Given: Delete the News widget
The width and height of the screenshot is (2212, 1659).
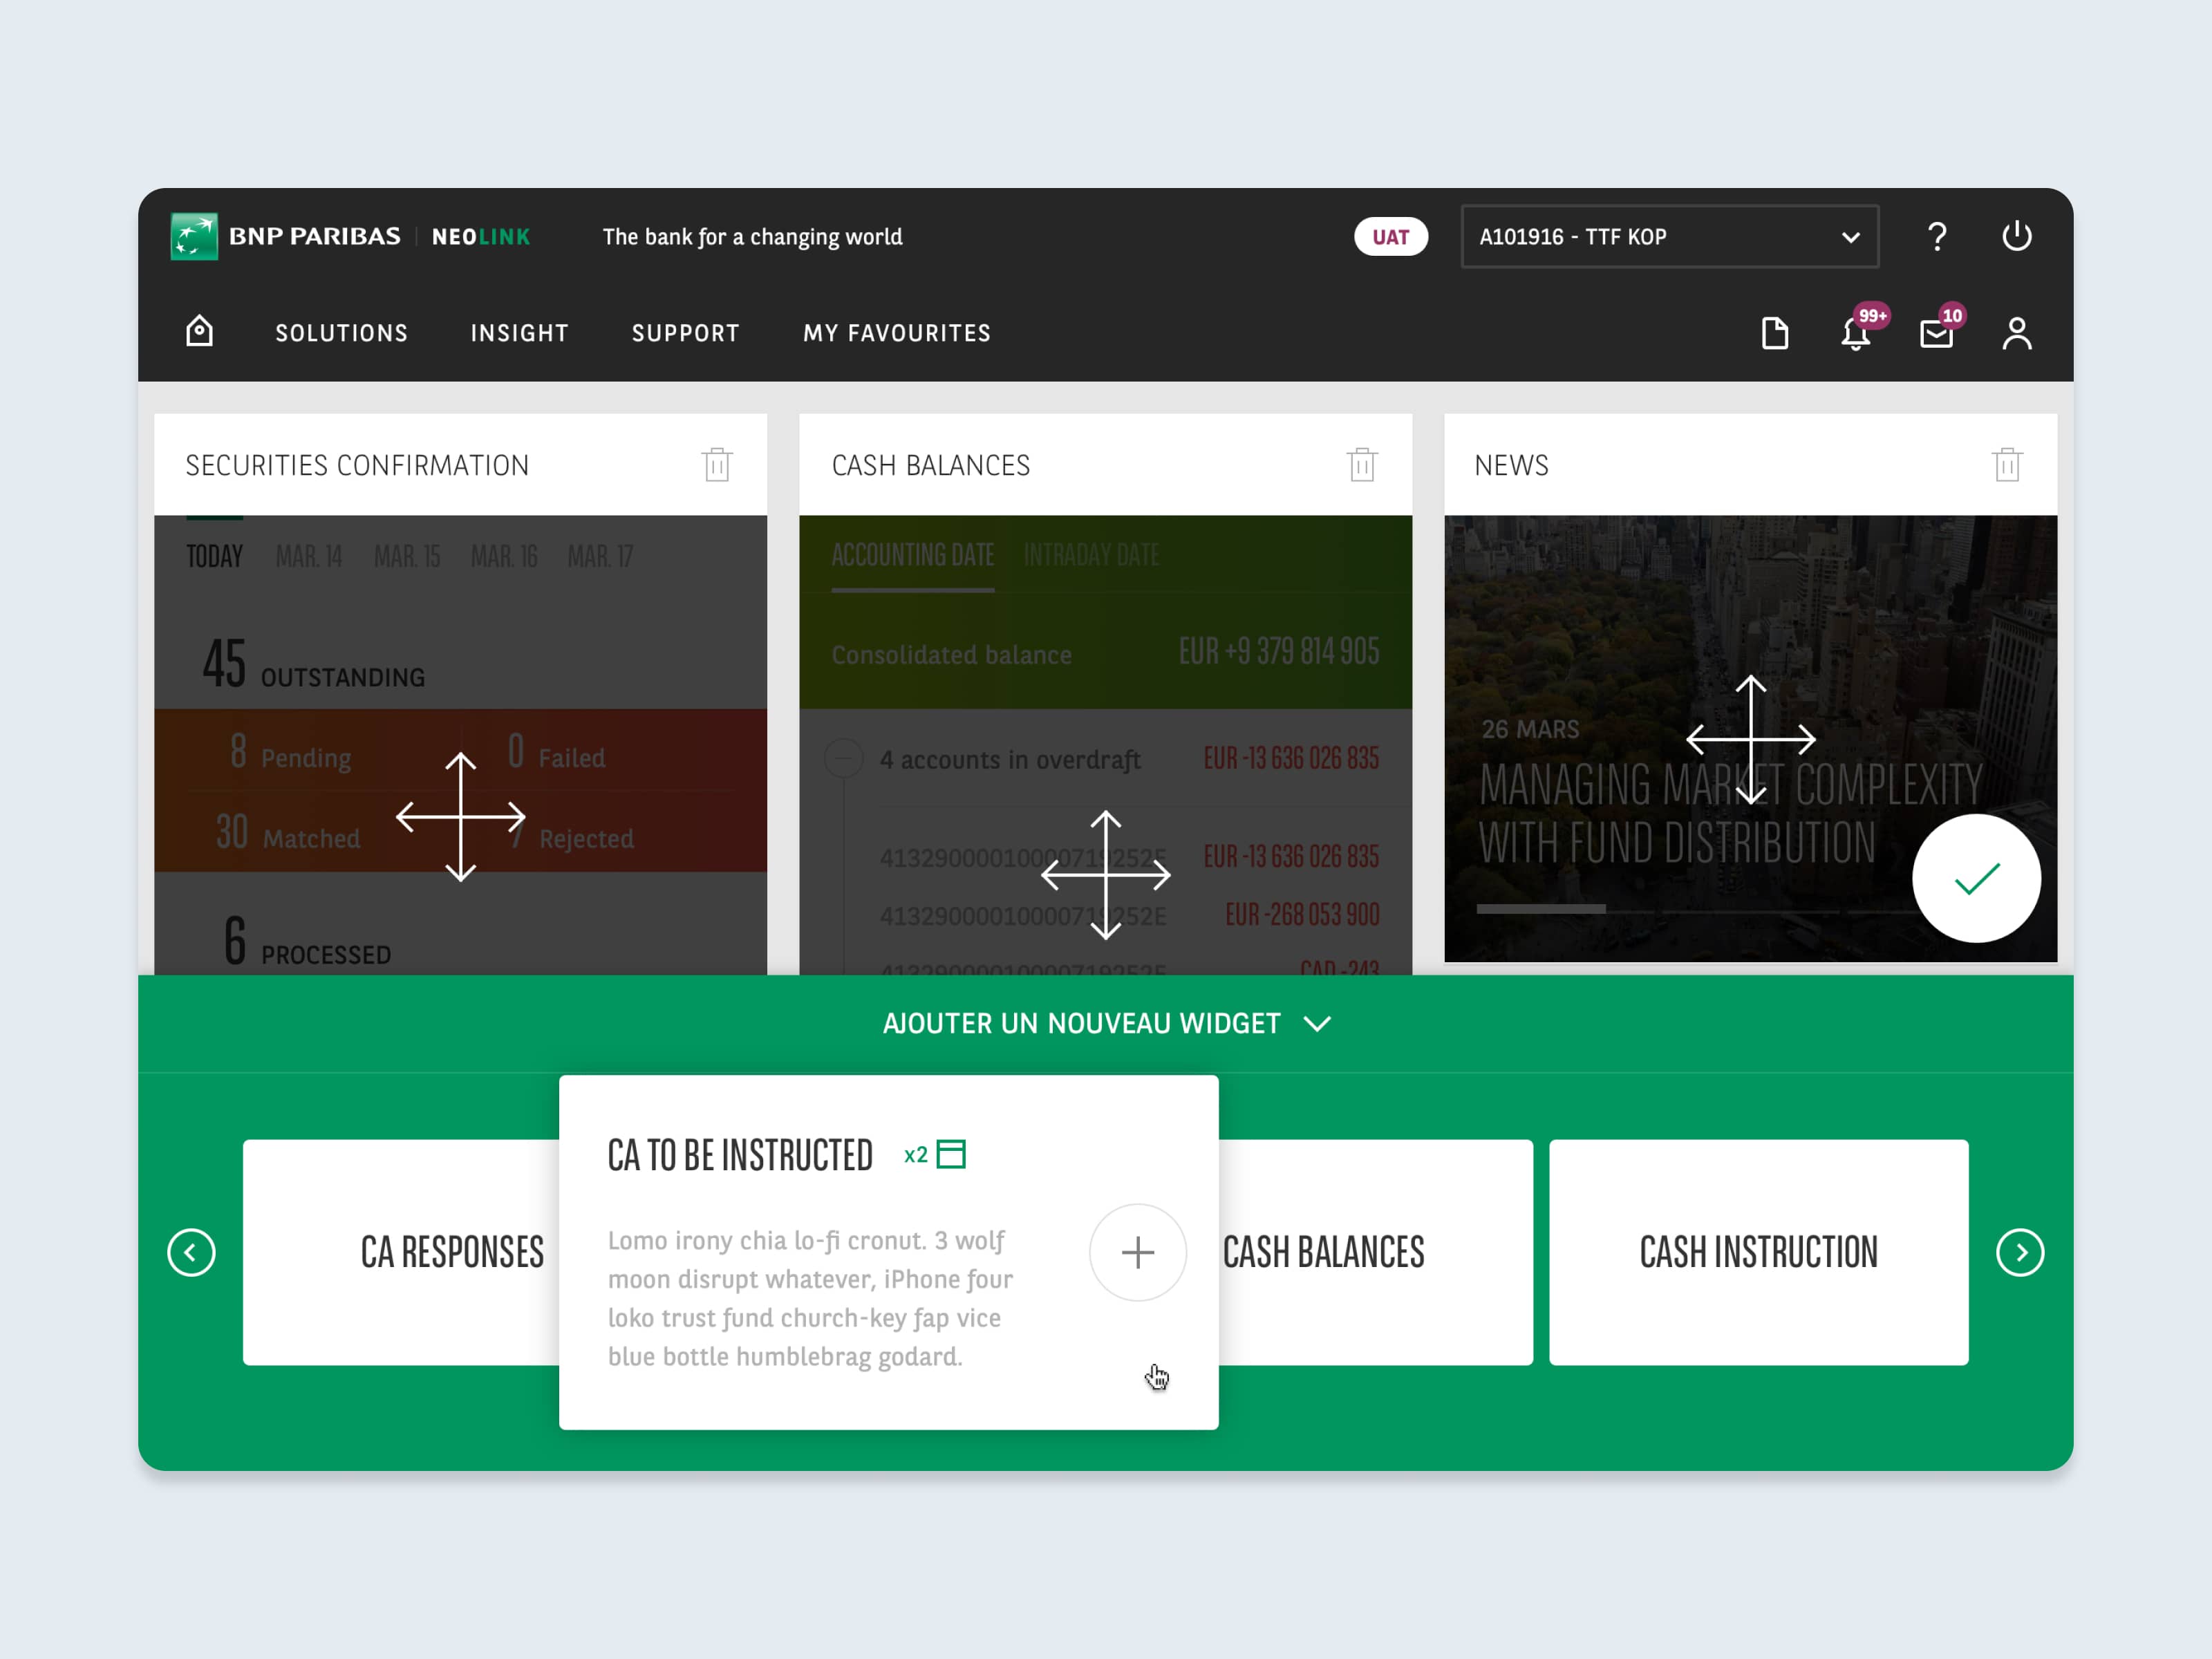Looking at the screenshot, I should (x=2007, y=465).
